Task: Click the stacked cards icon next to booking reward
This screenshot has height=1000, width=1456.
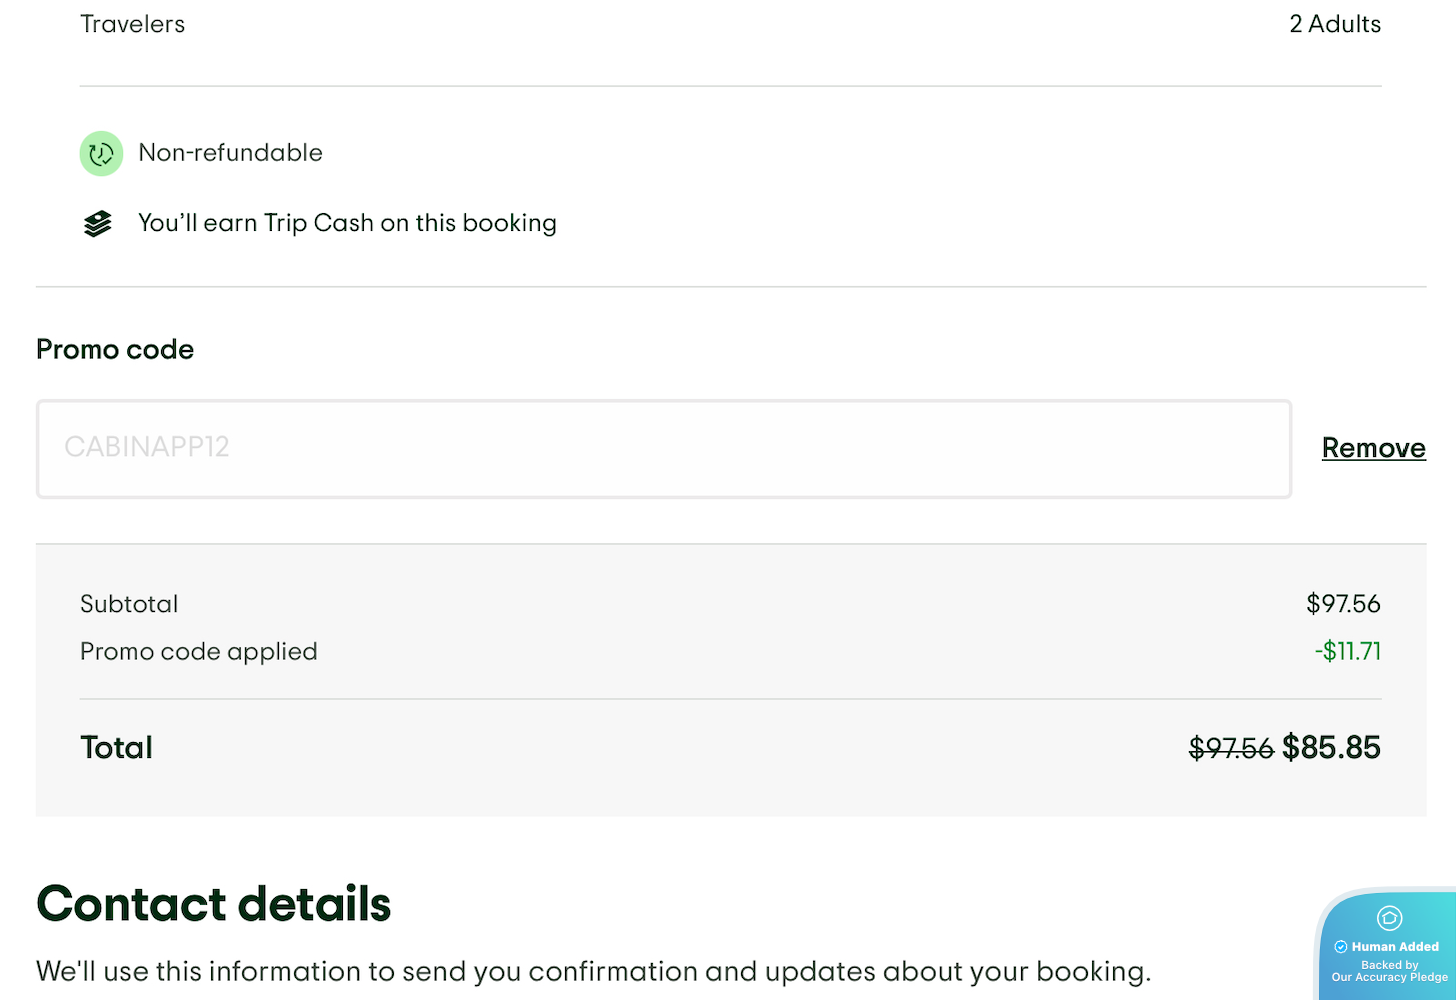Action: 97,223
